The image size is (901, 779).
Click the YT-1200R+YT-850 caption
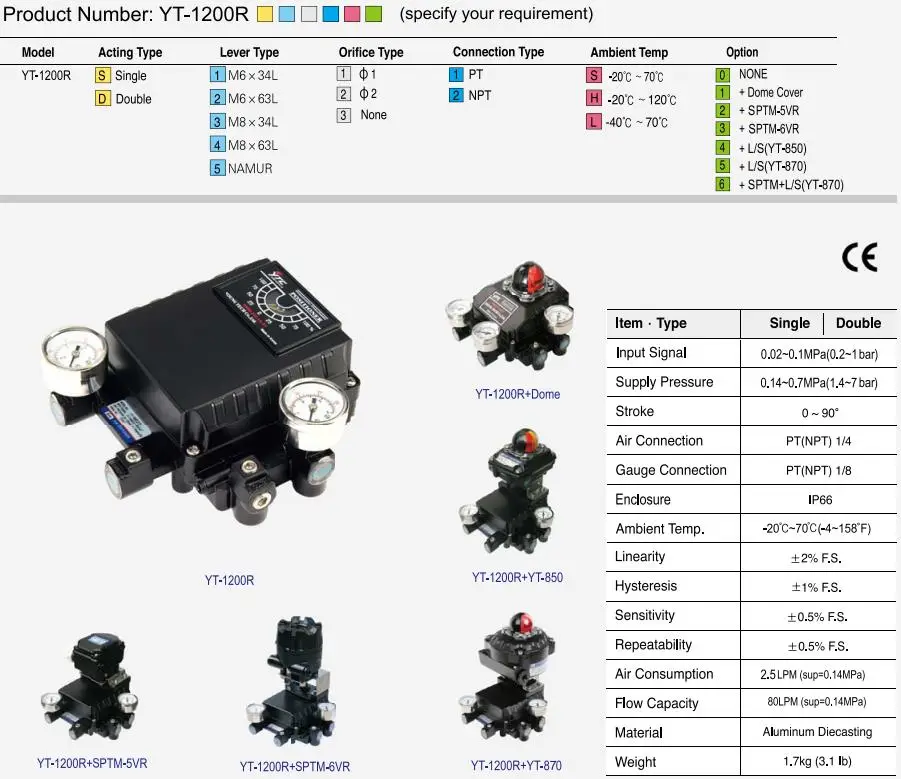[517, 578]
